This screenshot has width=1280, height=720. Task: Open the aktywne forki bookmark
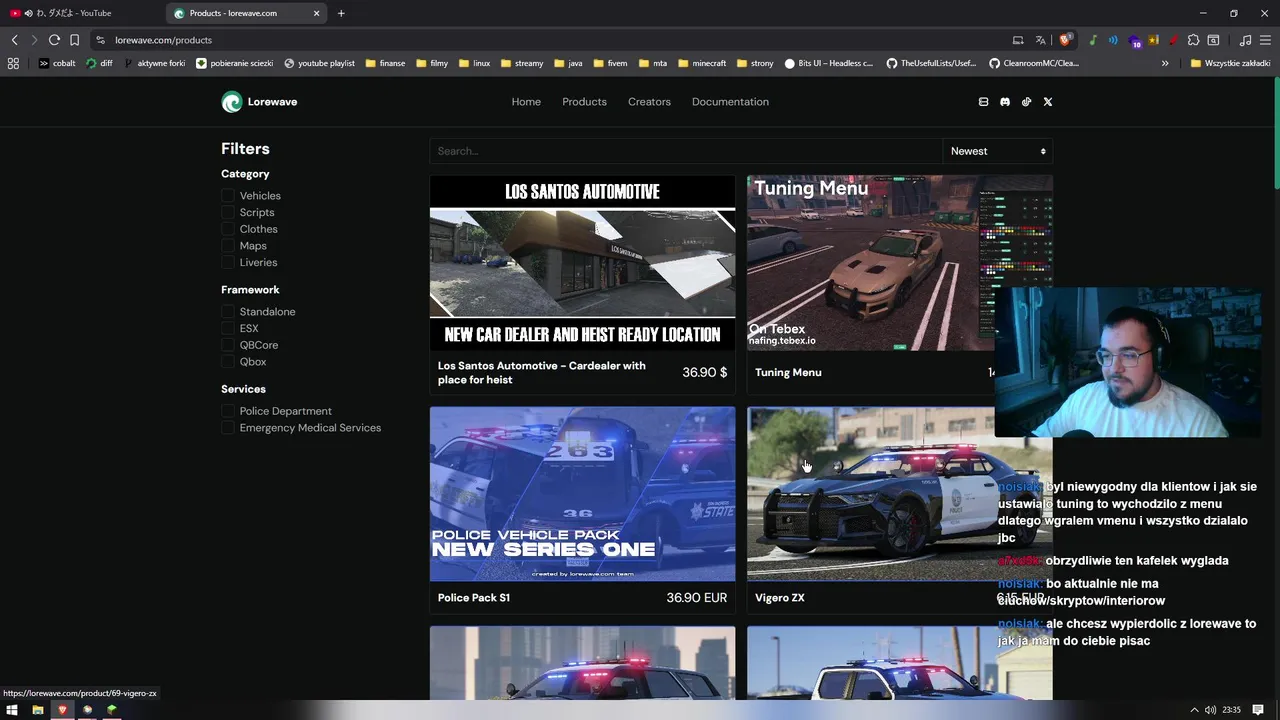coord(155,63)
